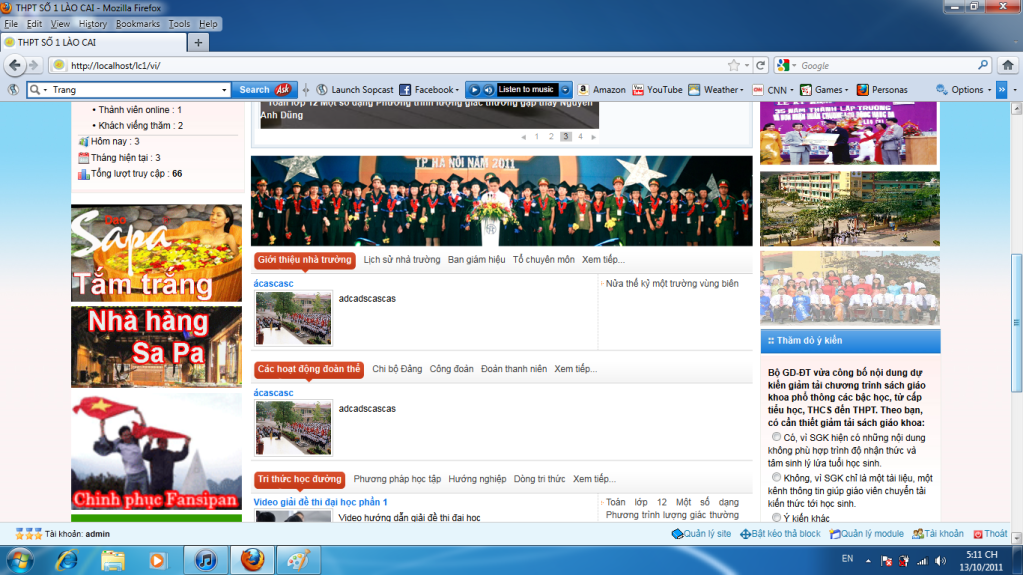Open the View menu
The height and width of the screenshot is (575, 1023).
(60, 24)
